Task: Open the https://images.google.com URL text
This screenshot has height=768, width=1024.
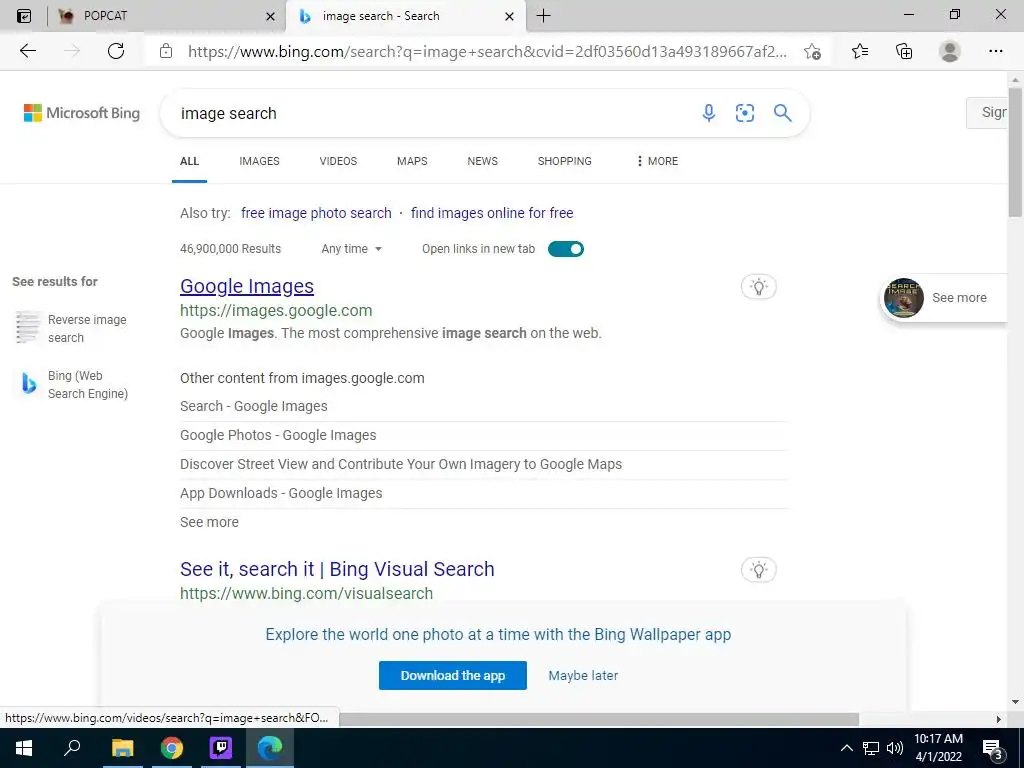Action: point(276,311)
